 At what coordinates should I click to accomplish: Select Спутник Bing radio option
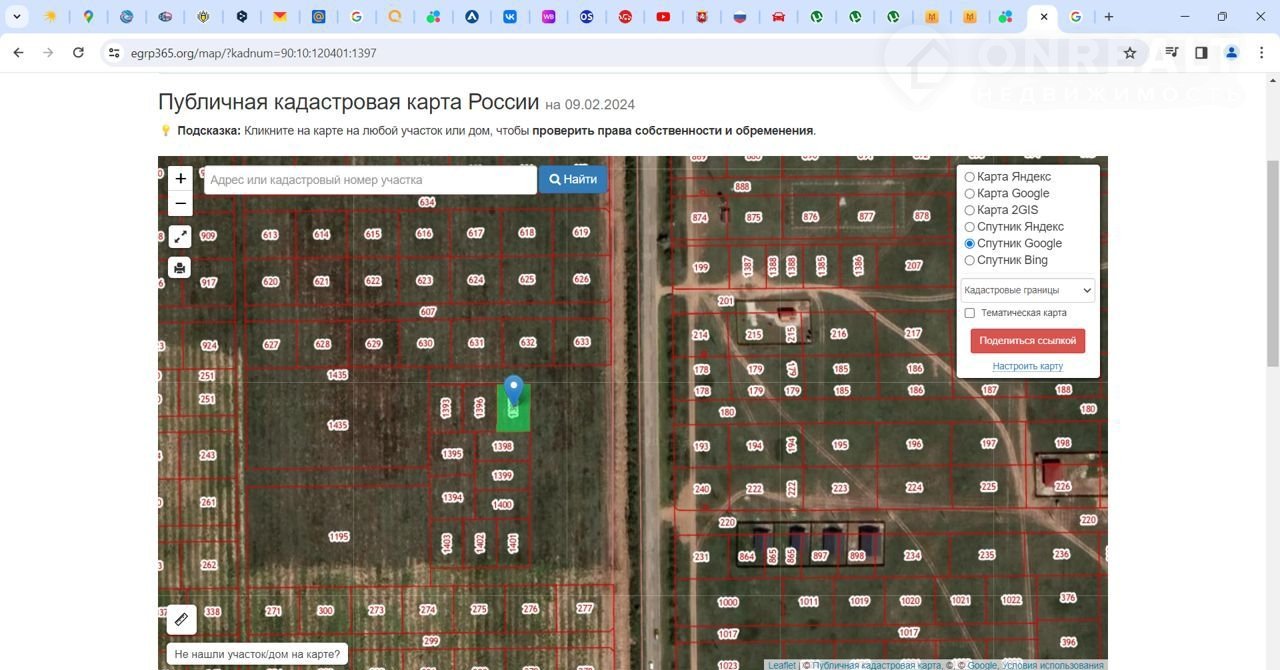pos(969,260)
